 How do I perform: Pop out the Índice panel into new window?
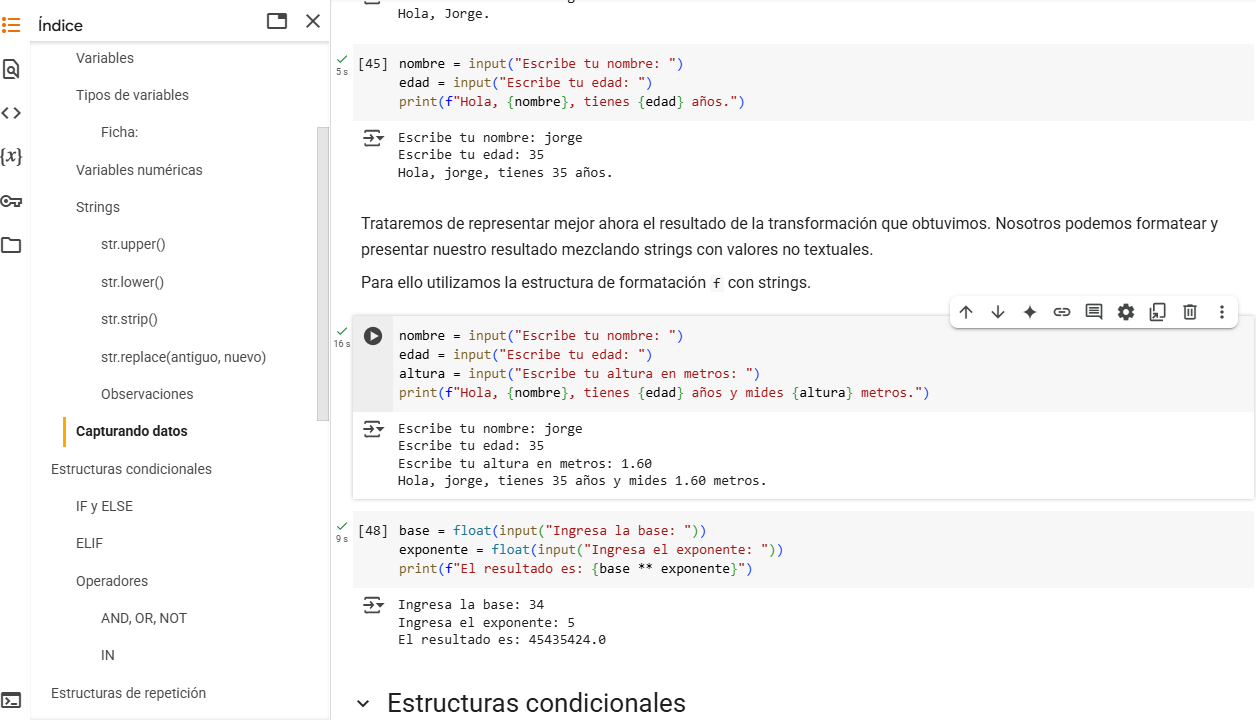[277, 21]
